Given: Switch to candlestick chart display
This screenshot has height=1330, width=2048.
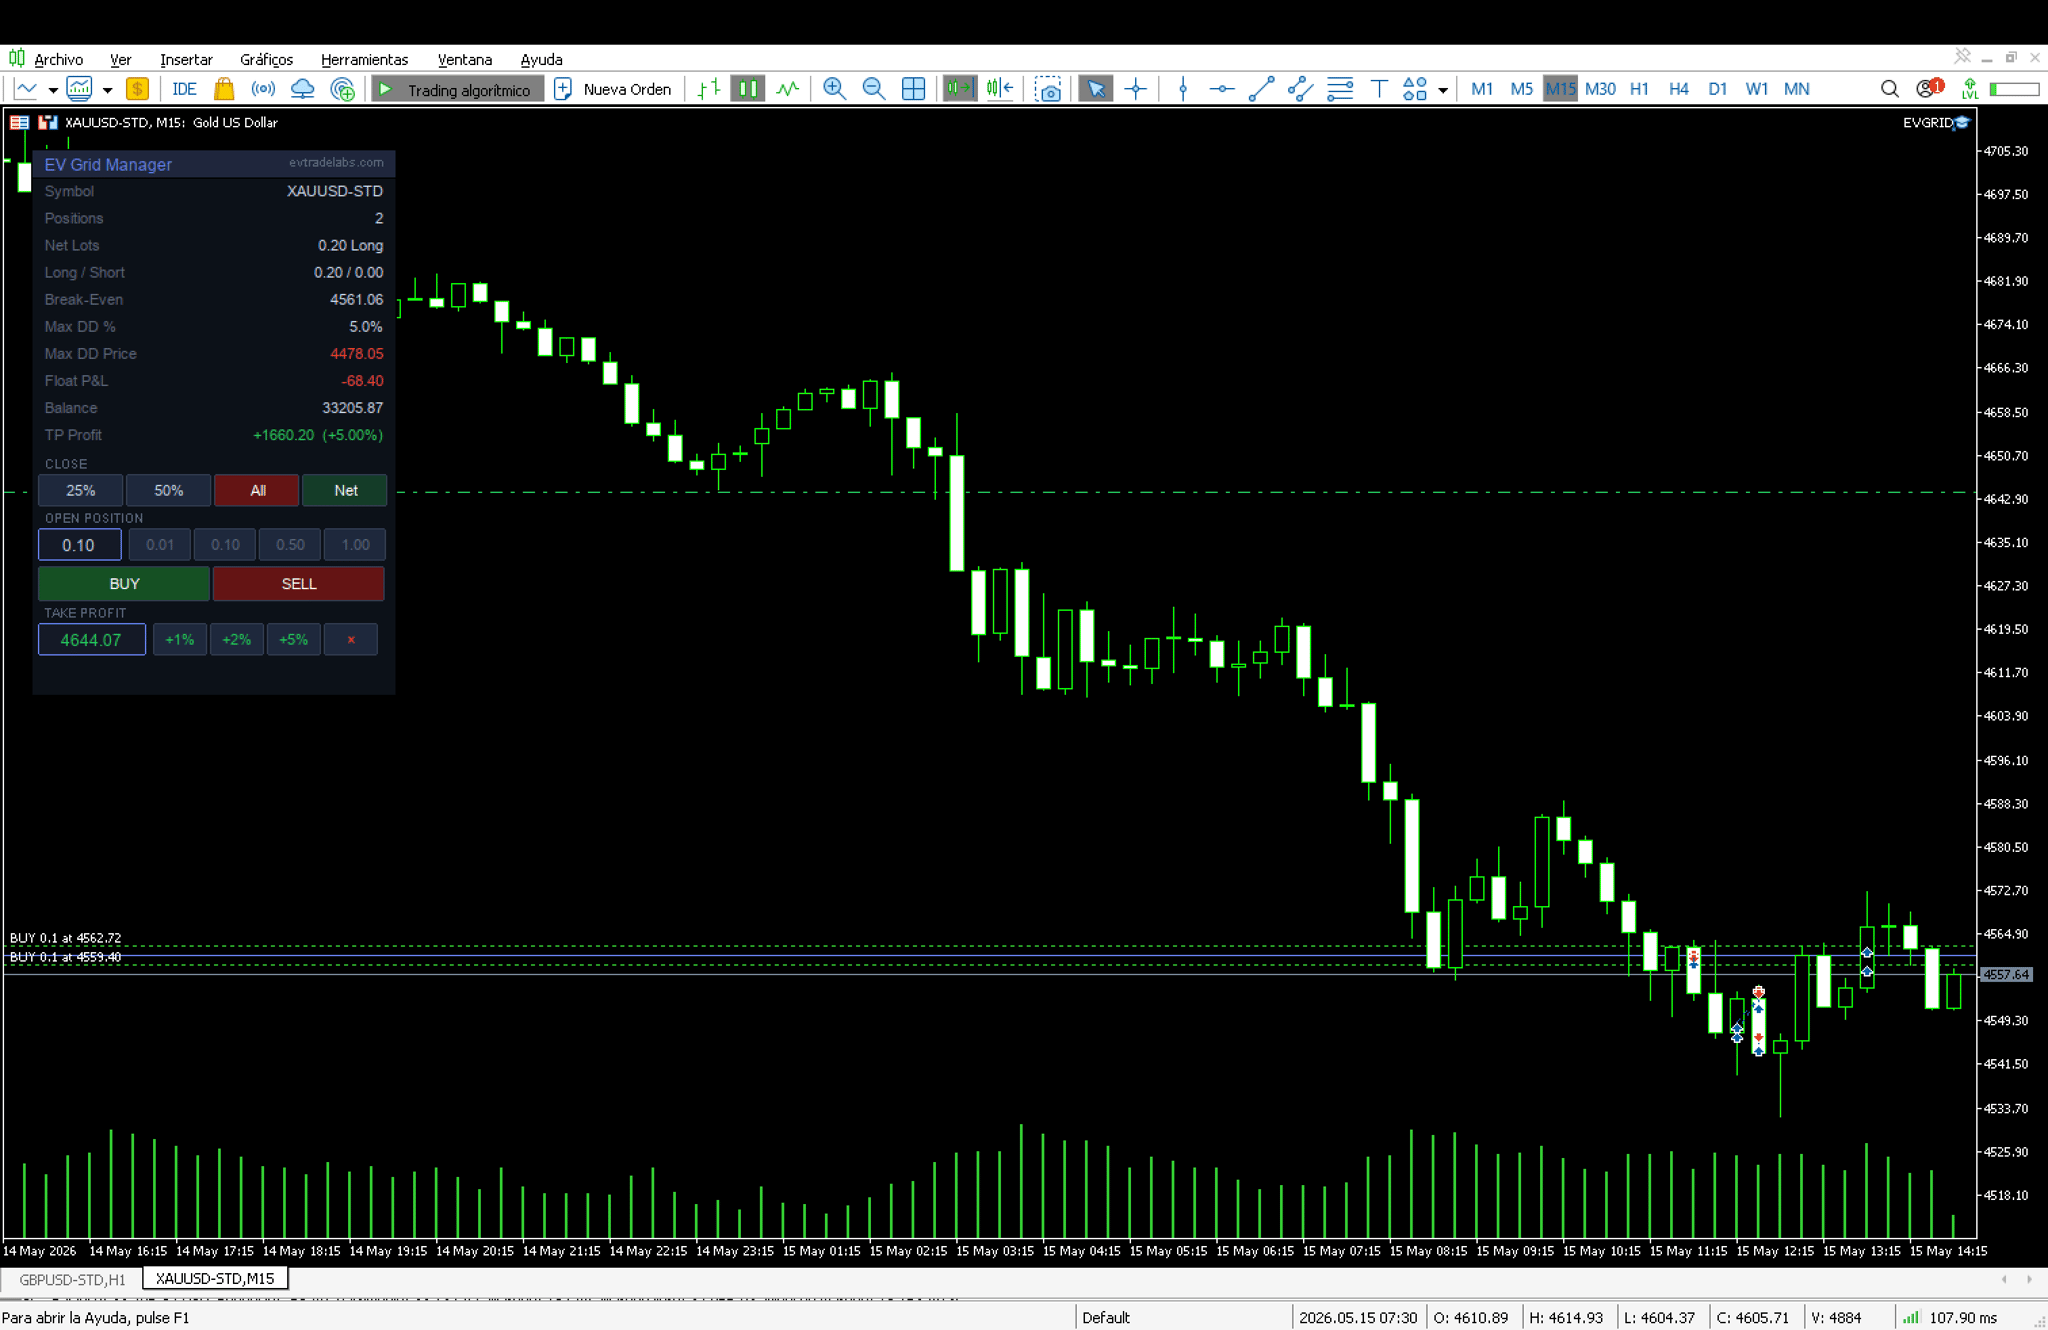Looking at the screenshot, I should tap(747, 89).
